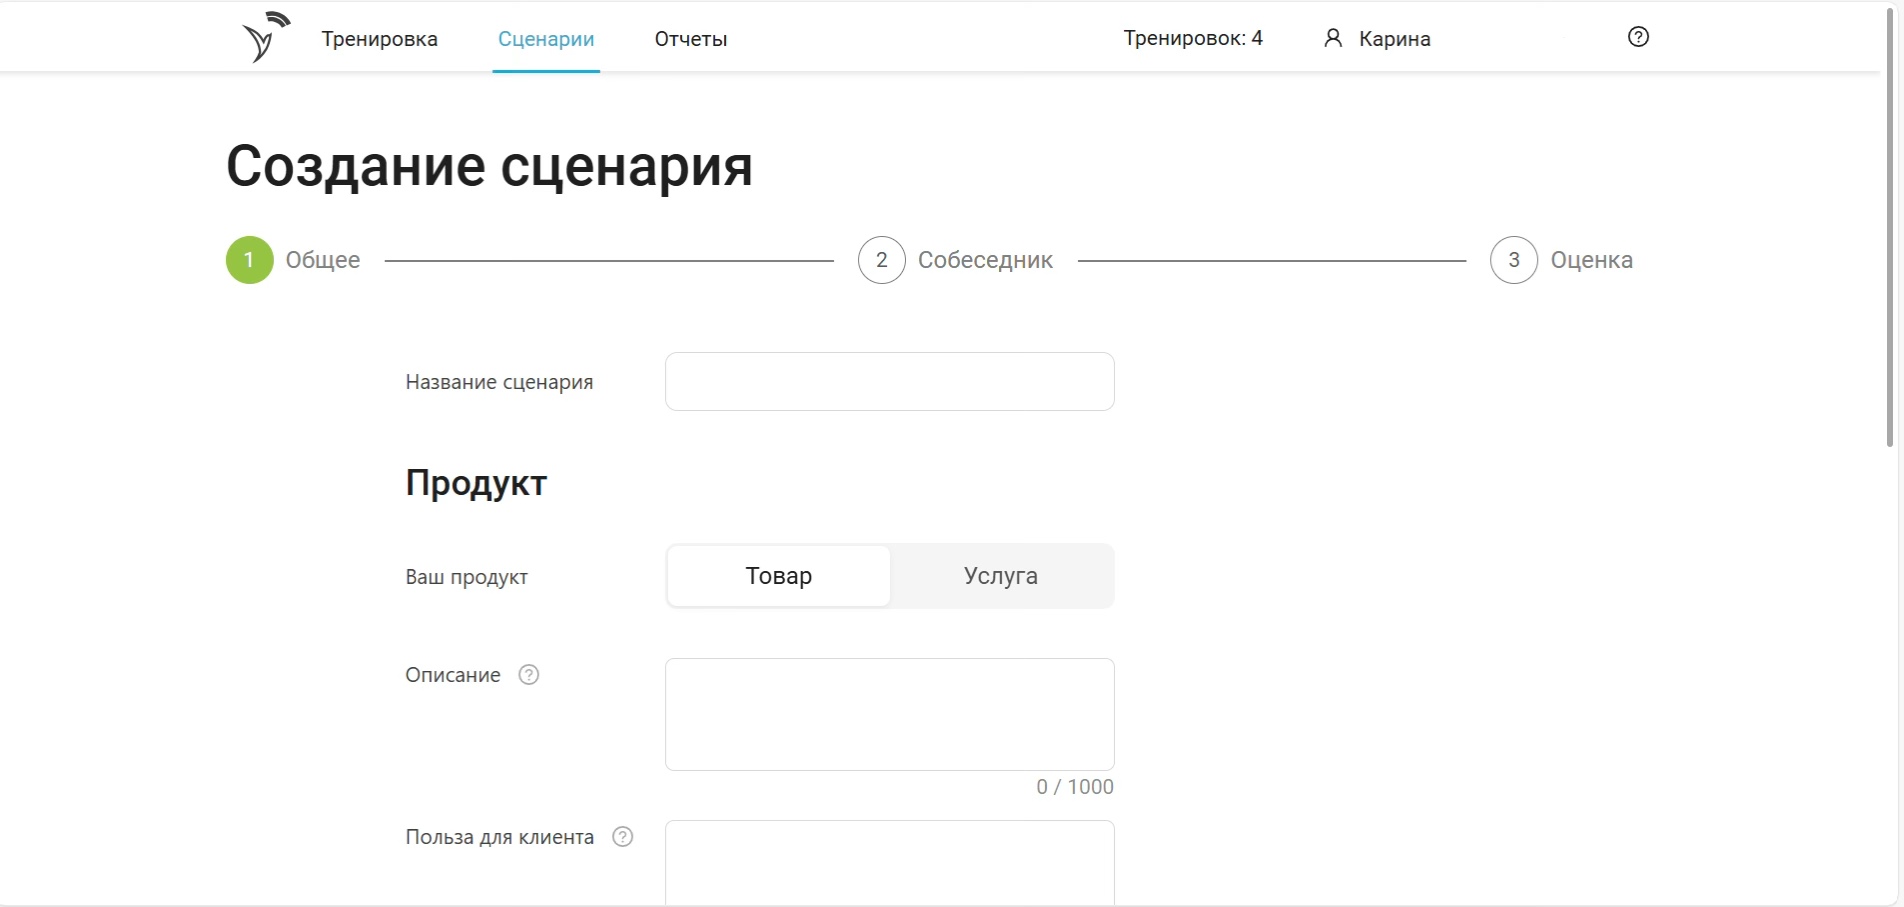The width and height of the screenshot is (1904, 907).
Task: Select Товар product type
Action: [x=778, y=576]
